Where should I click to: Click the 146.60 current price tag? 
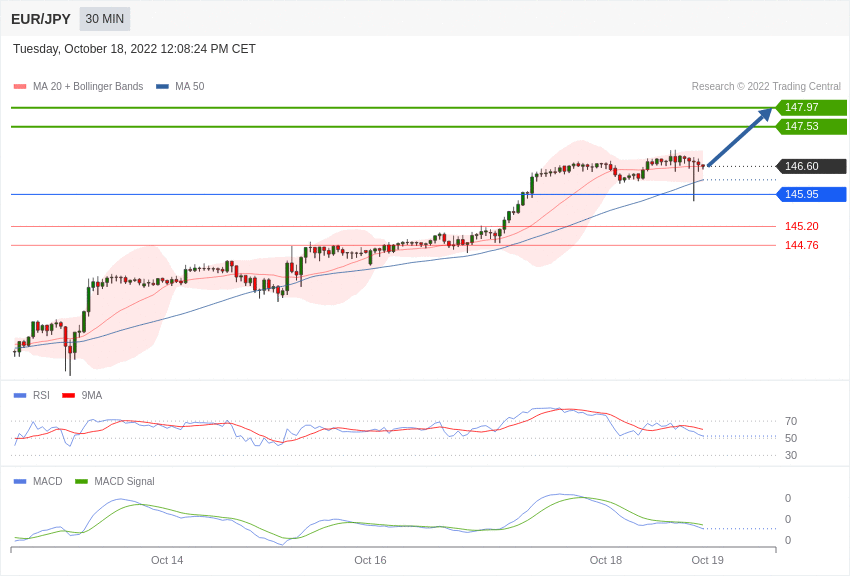point(810,166)
